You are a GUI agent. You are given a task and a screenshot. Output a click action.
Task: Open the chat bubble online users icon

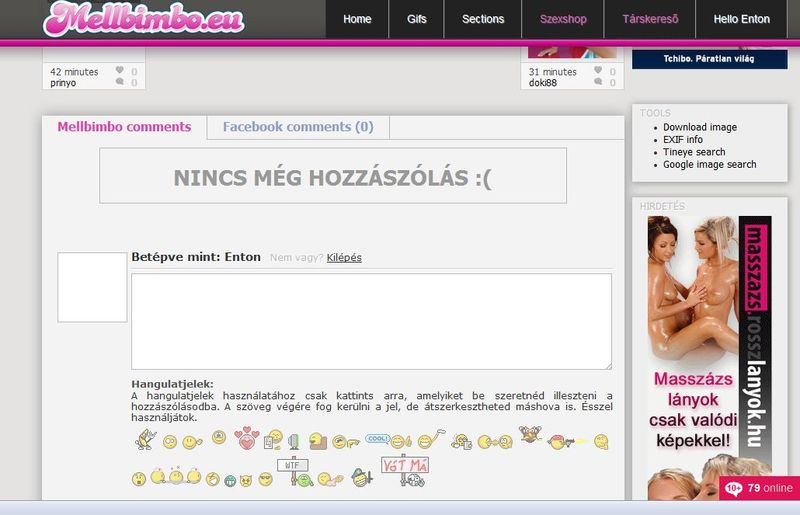[x=734, y=488]
